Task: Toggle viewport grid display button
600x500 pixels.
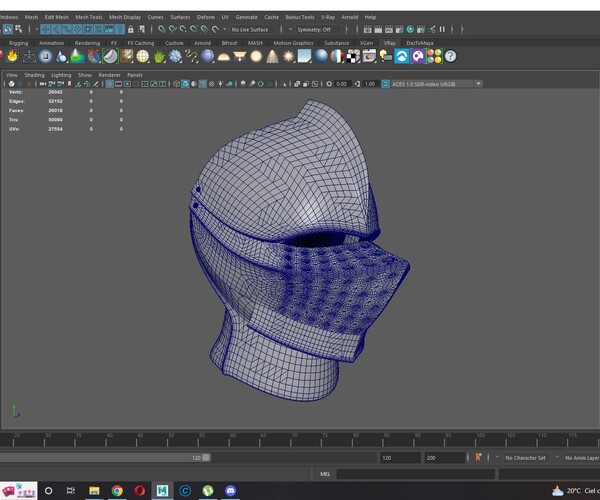Action: (x=109, y=84)
